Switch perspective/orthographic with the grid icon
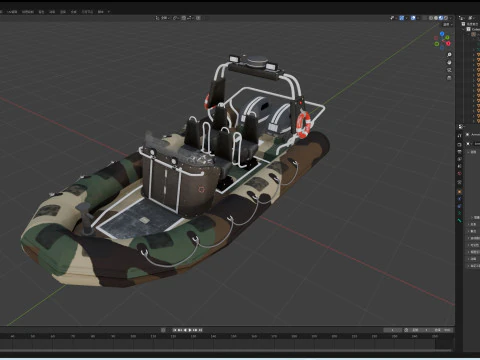Screen dimensions: 480x360 click(449, 78)
